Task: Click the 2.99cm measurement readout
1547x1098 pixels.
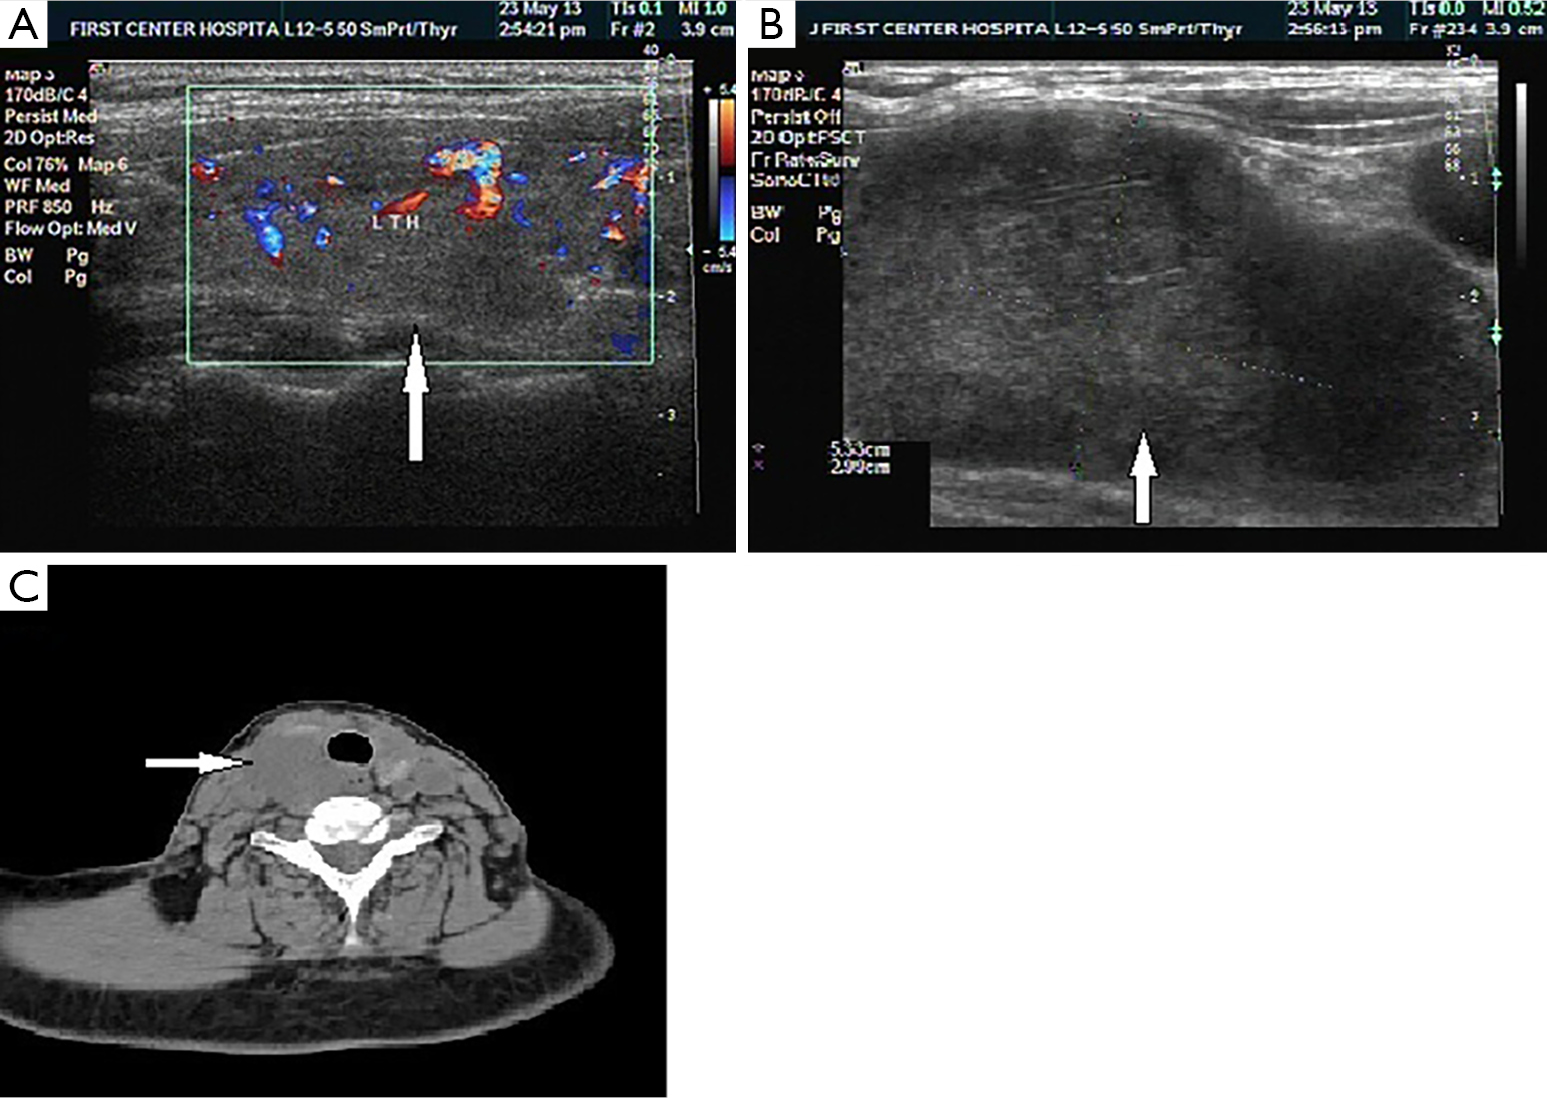Action: [x=860, y=467]
